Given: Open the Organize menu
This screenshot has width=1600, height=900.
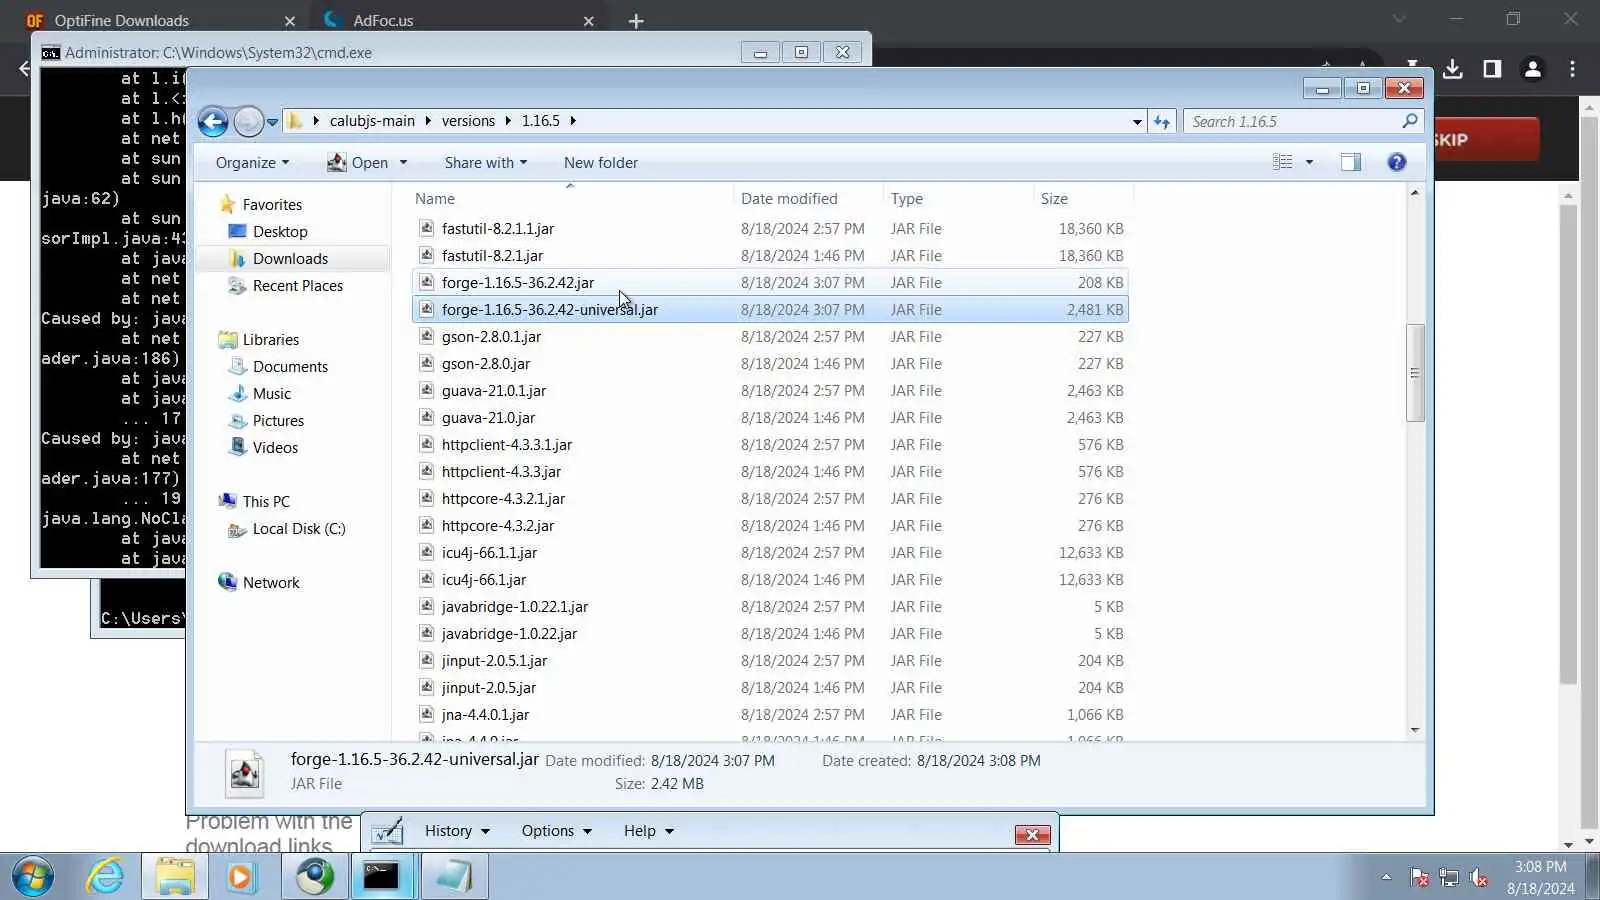Looking at the screenshot, I should click(x=252, y=162).
